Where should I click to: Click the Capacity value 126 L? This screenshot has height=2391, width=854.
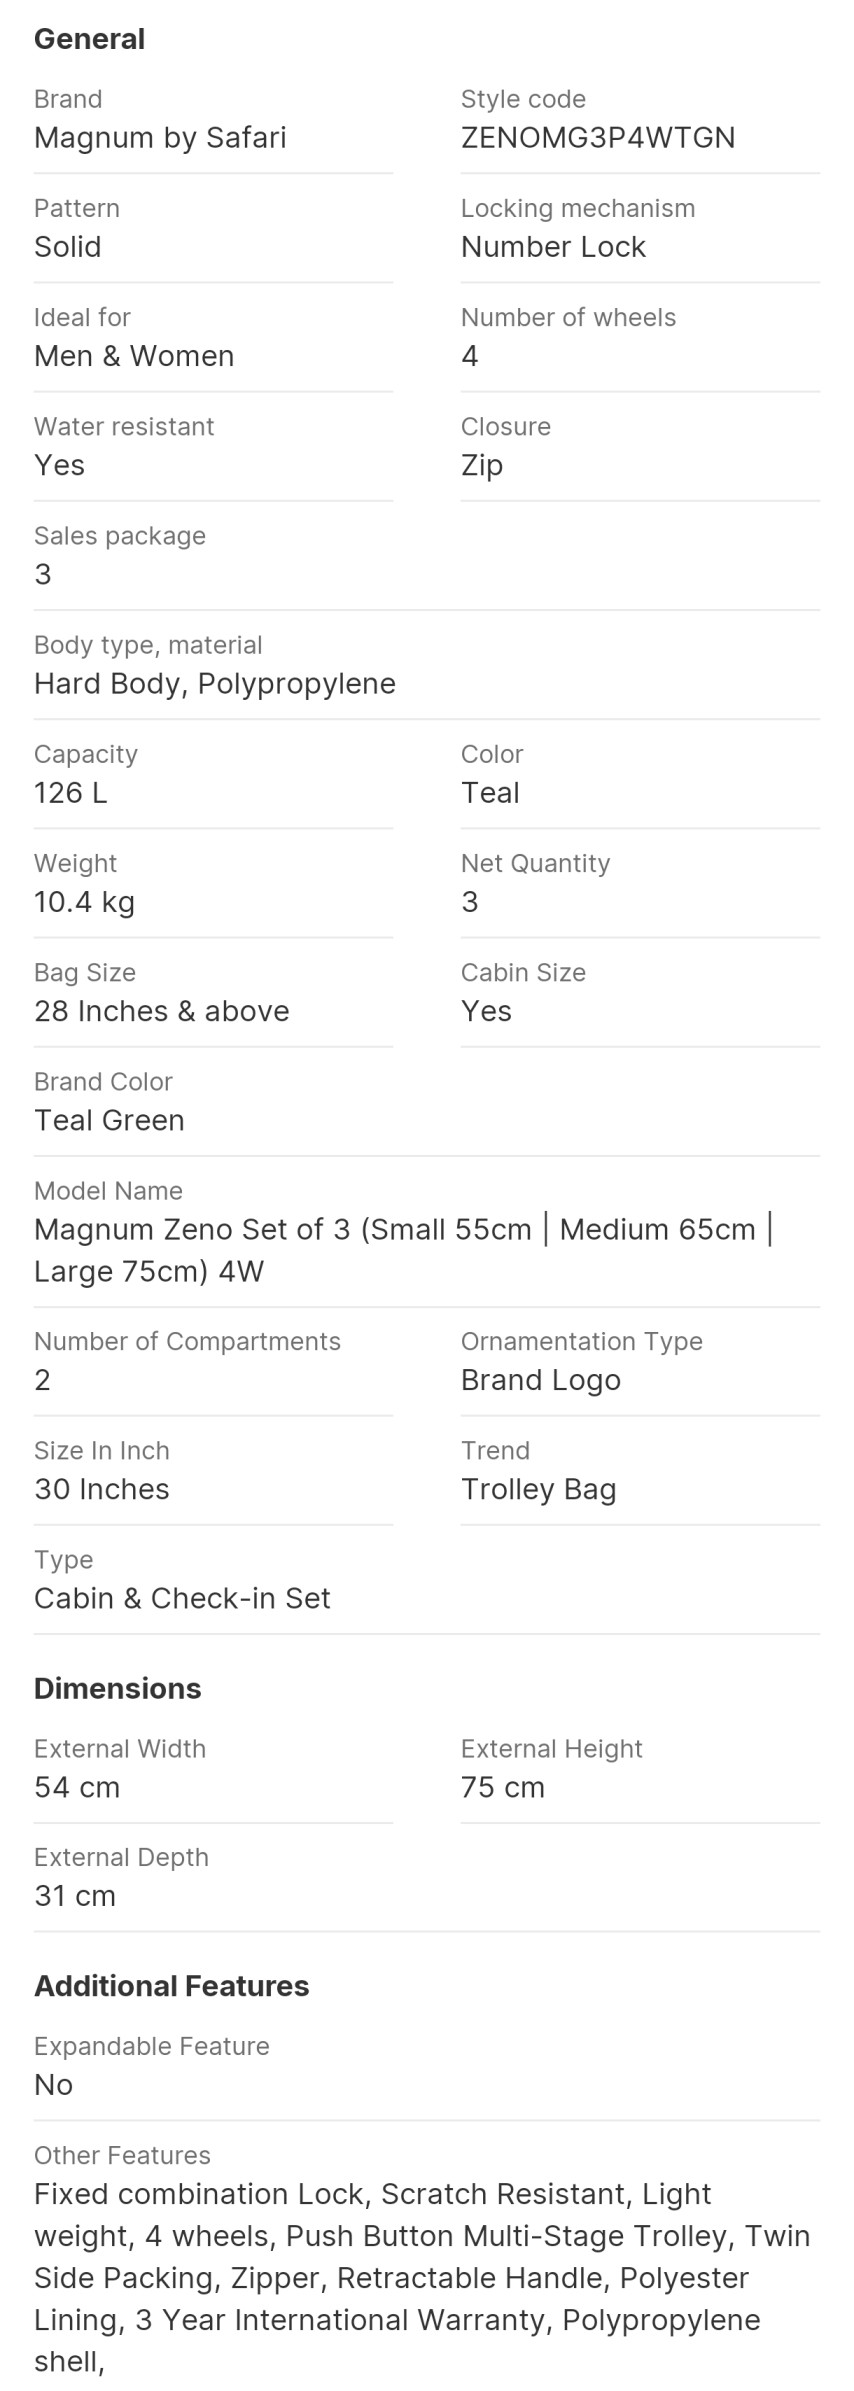(x=70, y=792)
